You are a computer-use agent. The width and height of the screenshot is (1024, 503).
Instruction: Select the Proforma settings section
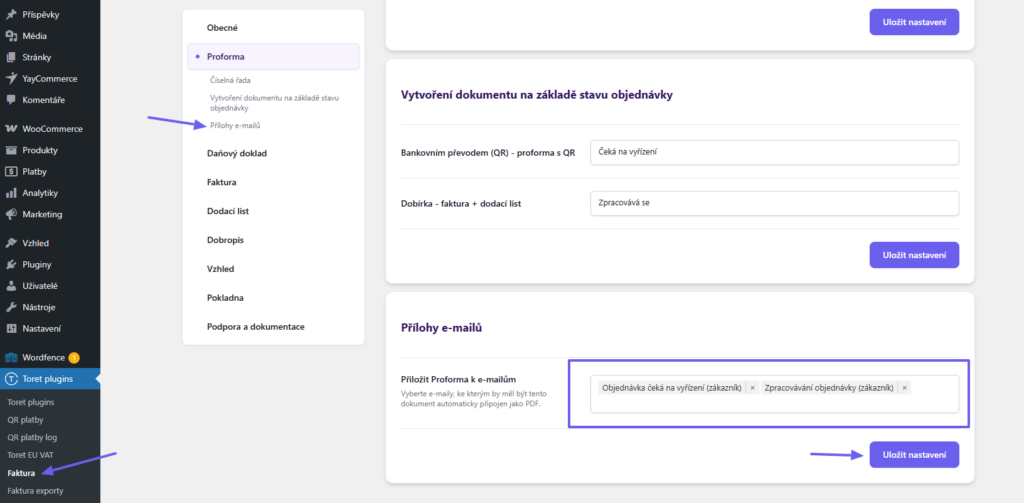pos(274,57)
